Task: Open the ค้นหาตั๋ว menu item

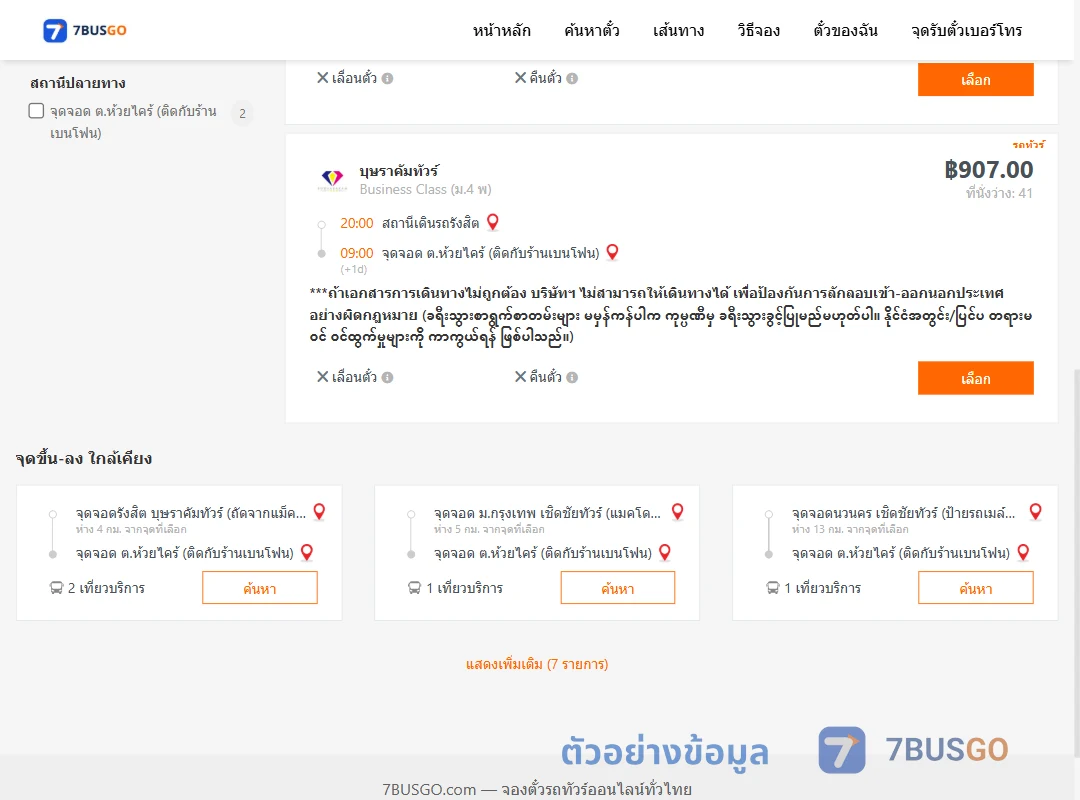Action: pos(592,30)
